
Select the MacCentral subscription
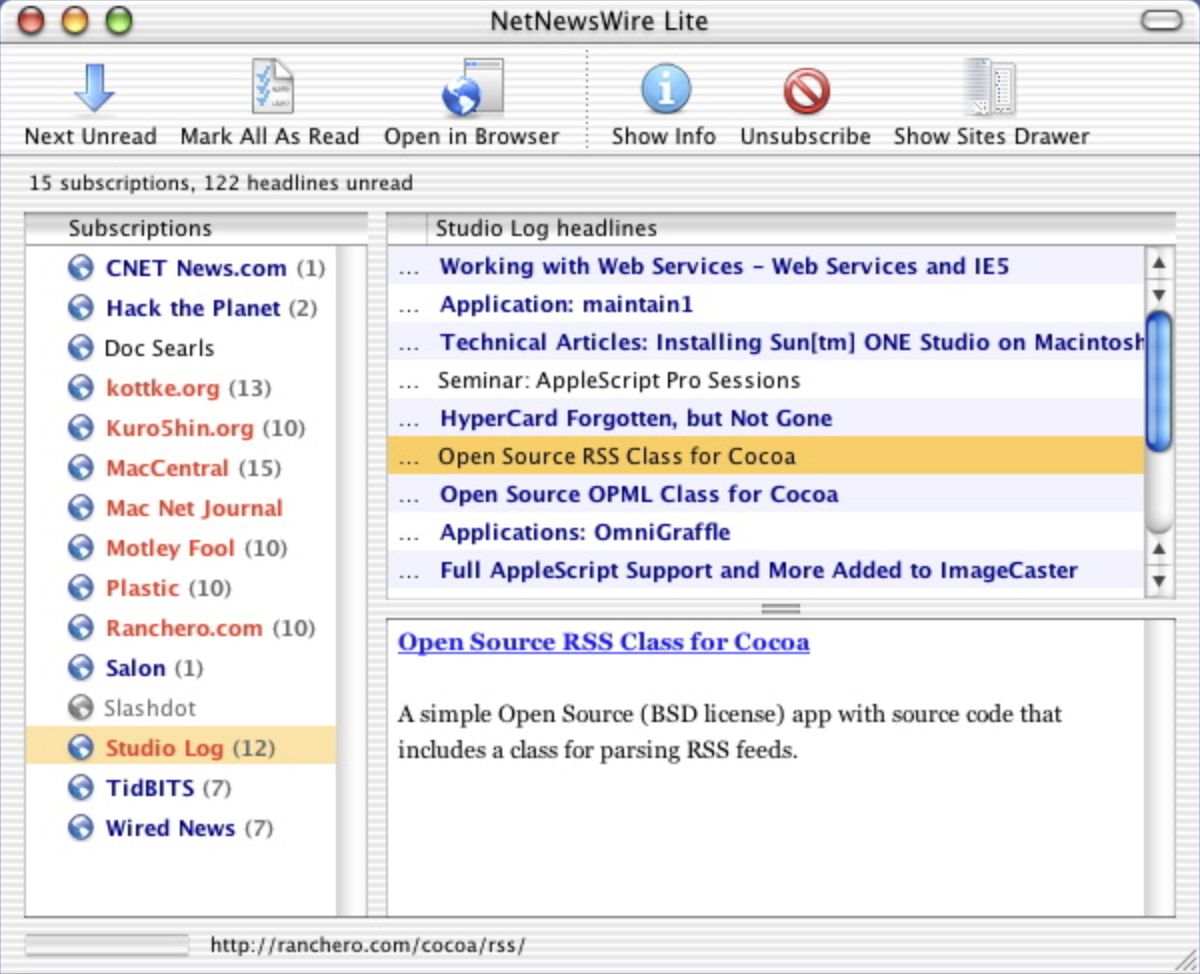pos(182,468)
